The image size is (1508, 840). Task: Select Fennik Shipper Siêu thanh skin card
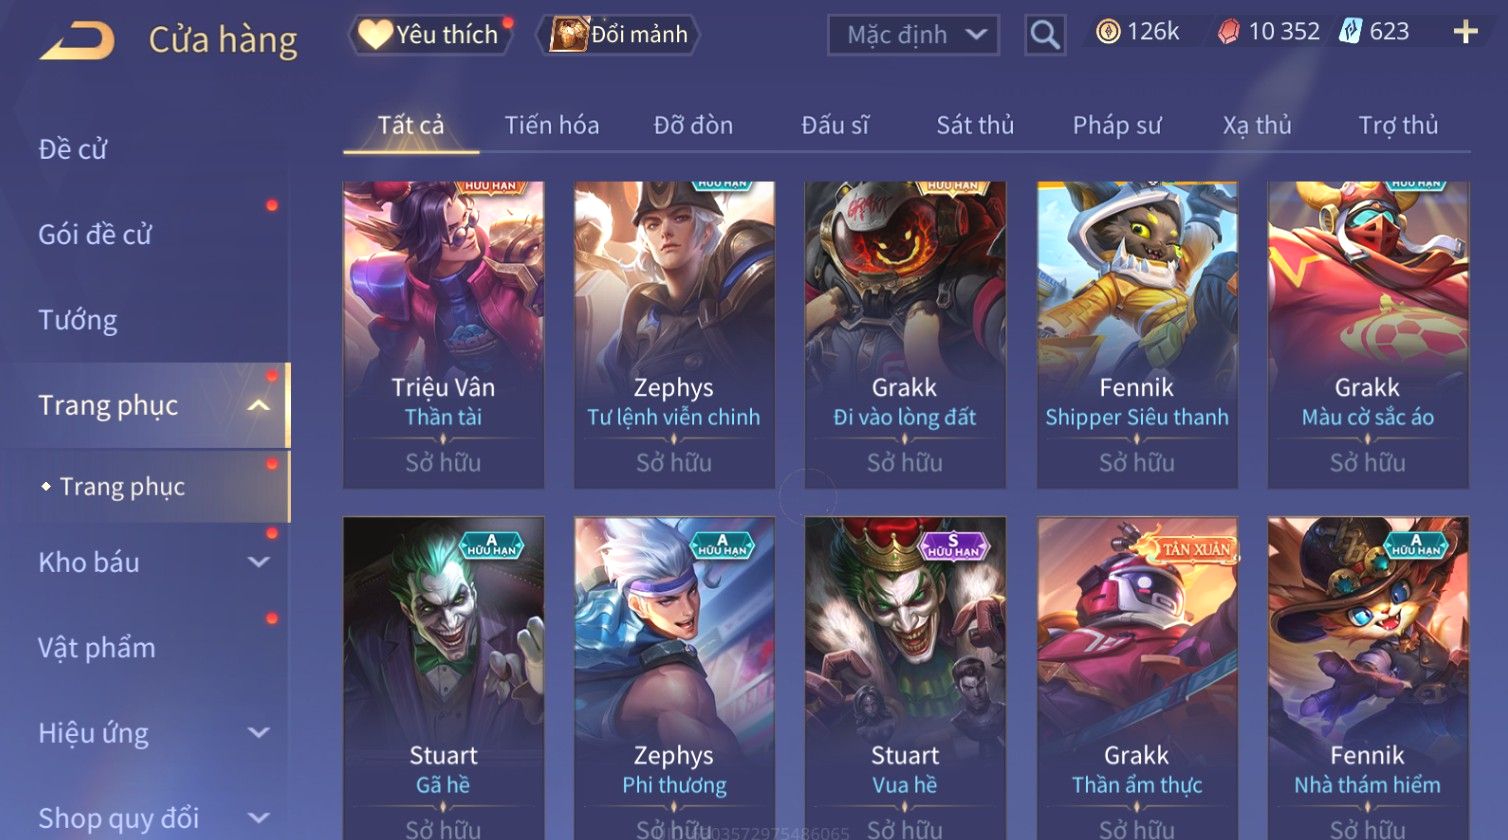point(1137,335)
